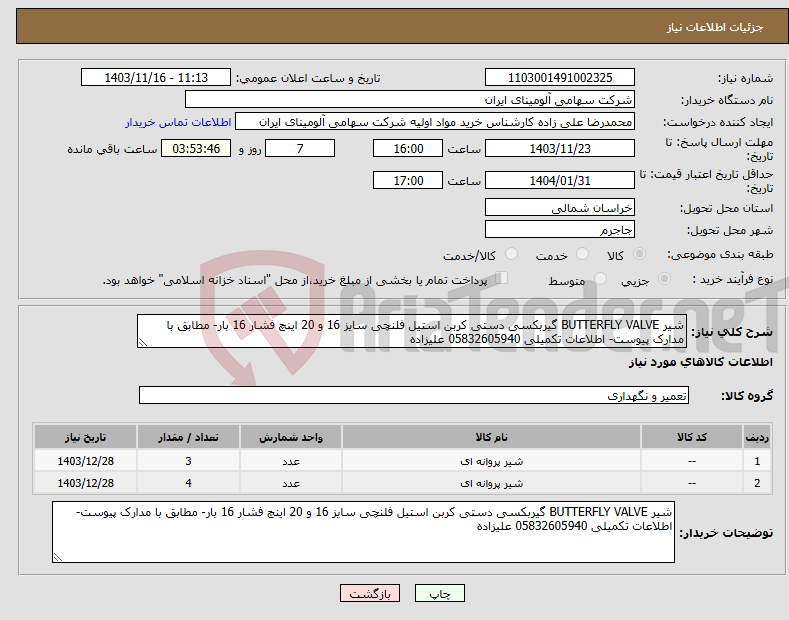Click شیر پروانه ای in row 2
789x620 pixels.
491,483
